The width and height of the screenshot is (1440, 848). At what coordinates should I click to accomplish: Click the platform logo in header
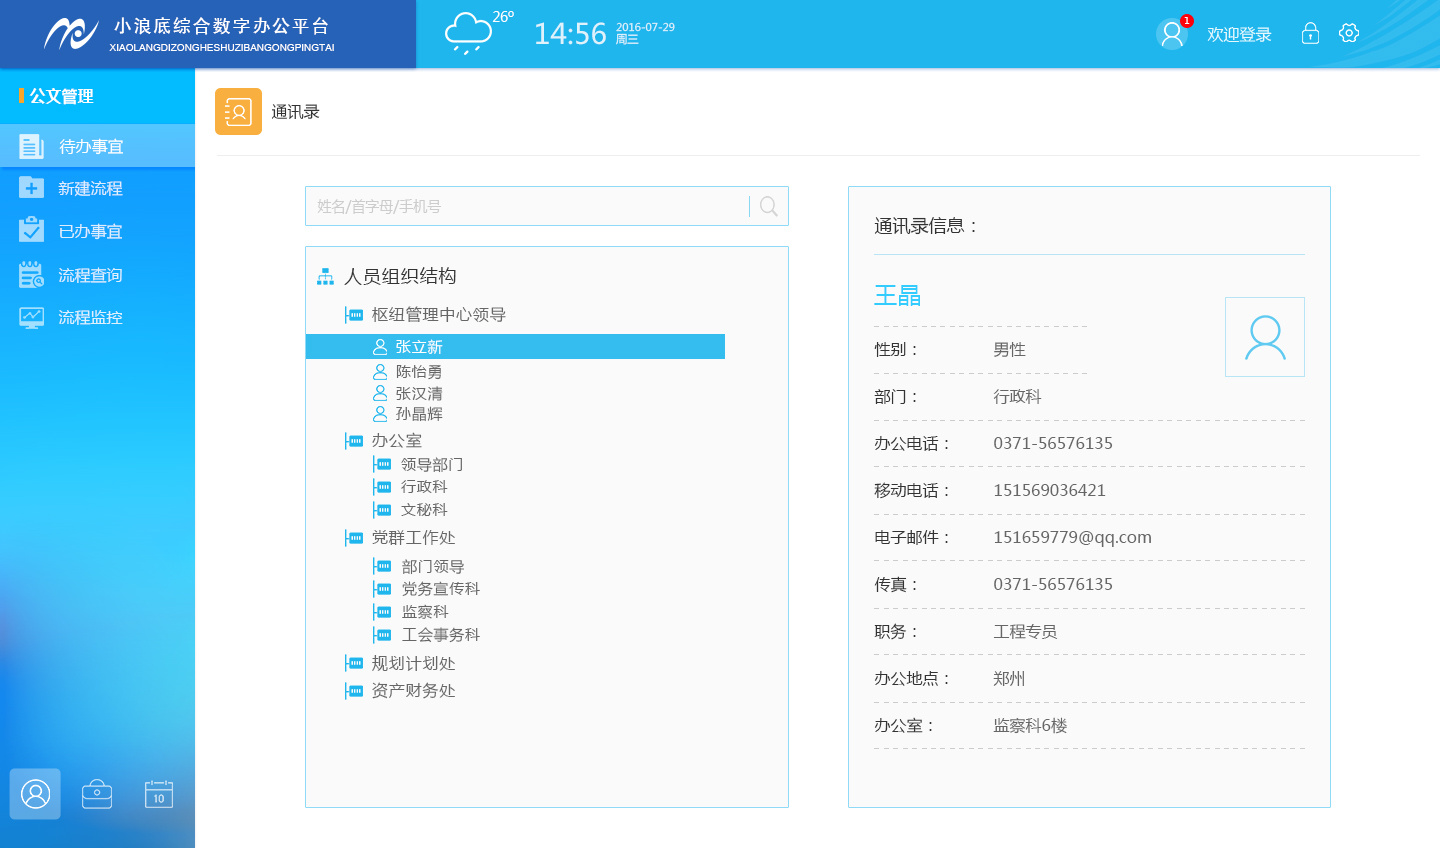71,34
